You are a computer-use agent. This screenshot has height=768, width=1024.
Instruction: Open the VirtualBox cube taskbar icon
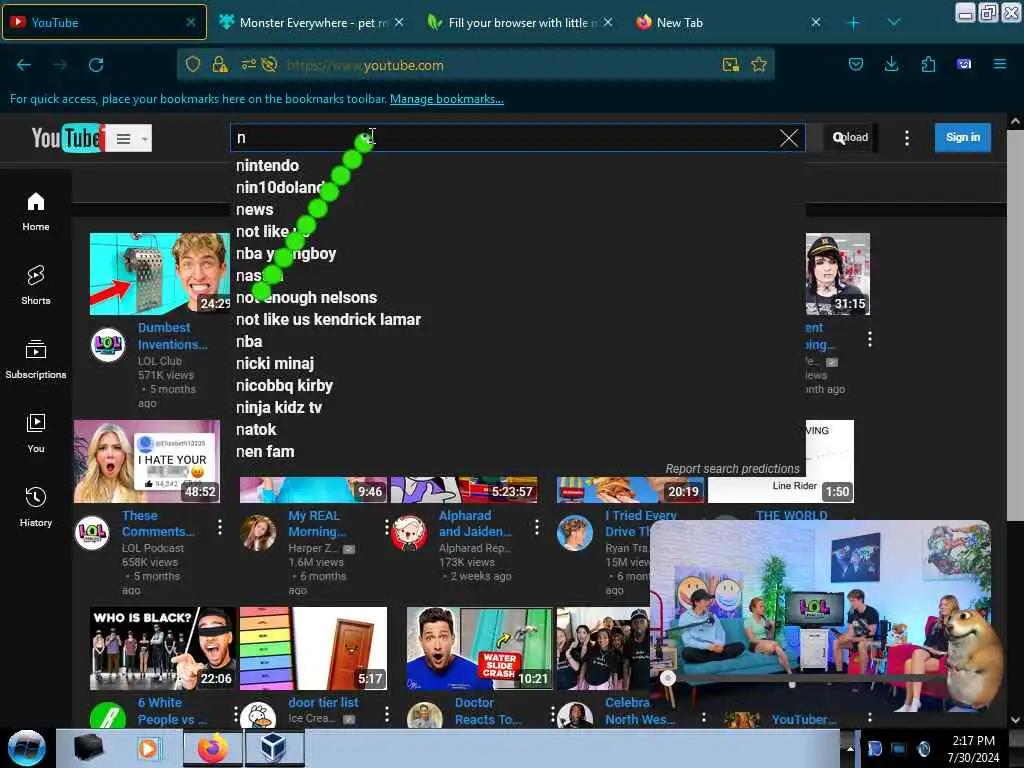(274, 748)
